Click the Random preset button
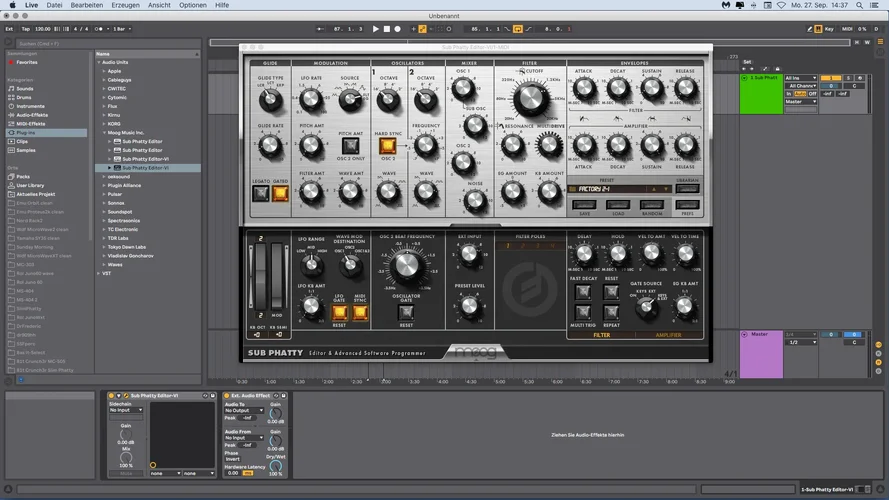 point(652,205)
